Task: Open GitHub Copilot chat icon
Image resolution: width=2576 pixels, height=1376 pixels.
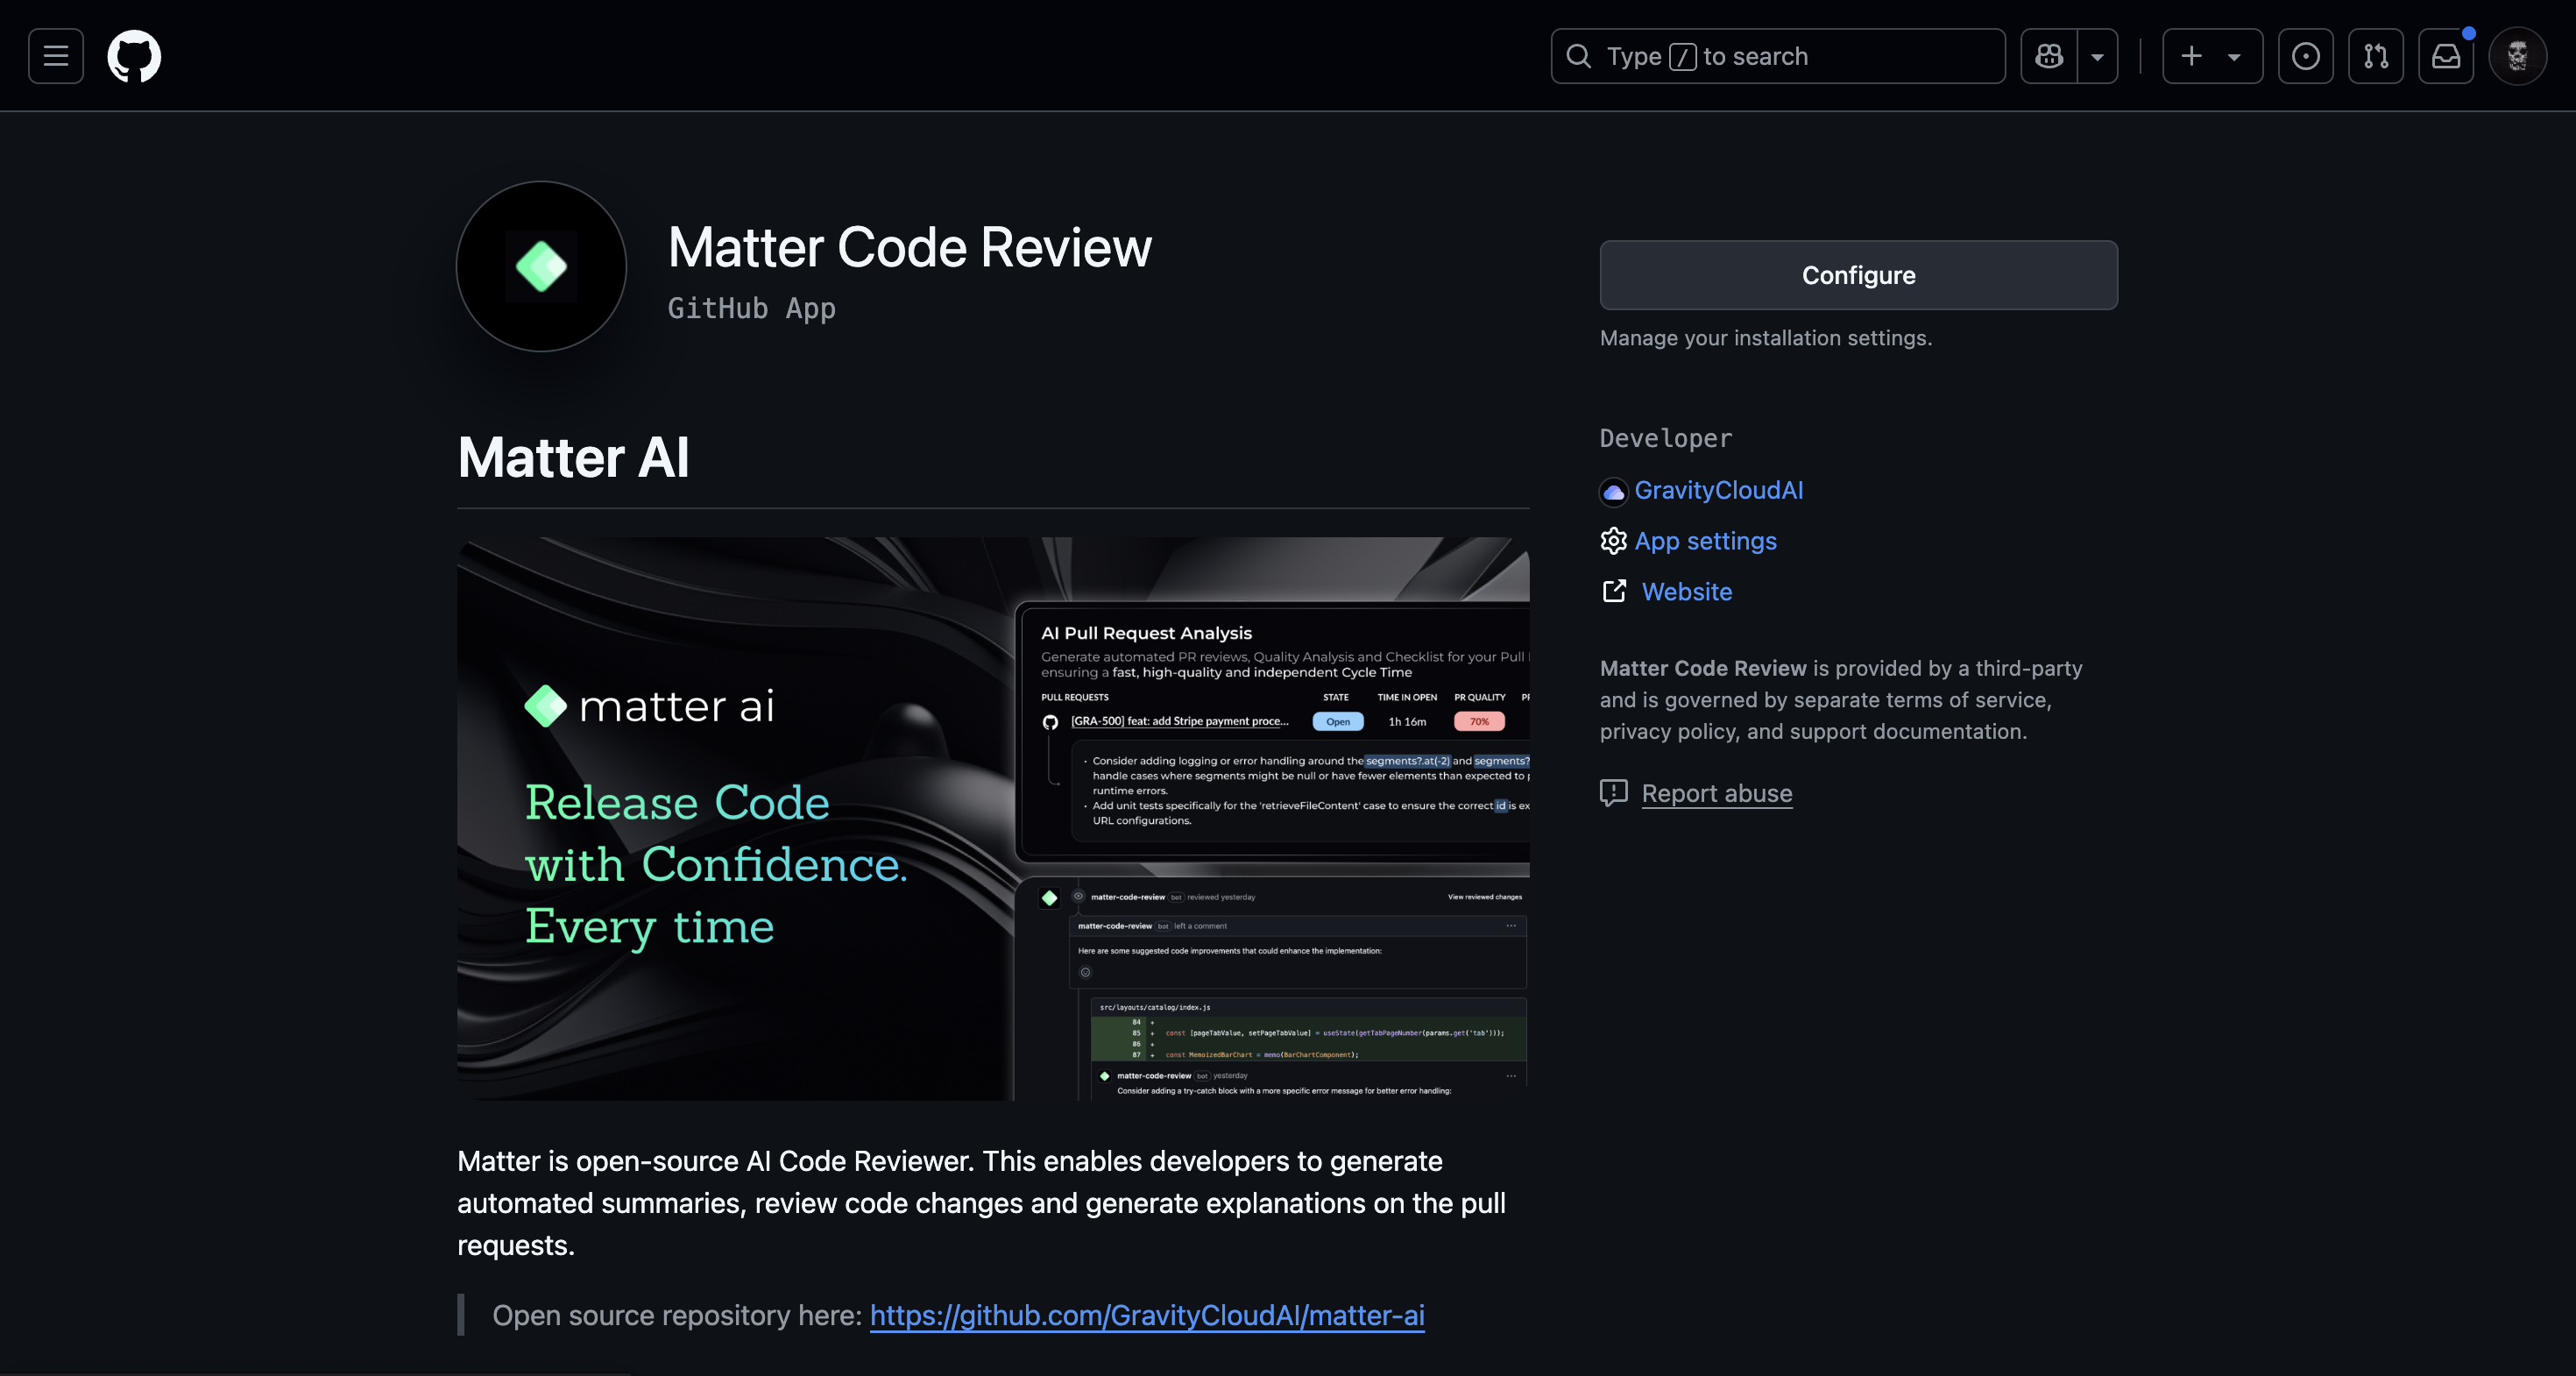Action: click(2049, 56)
